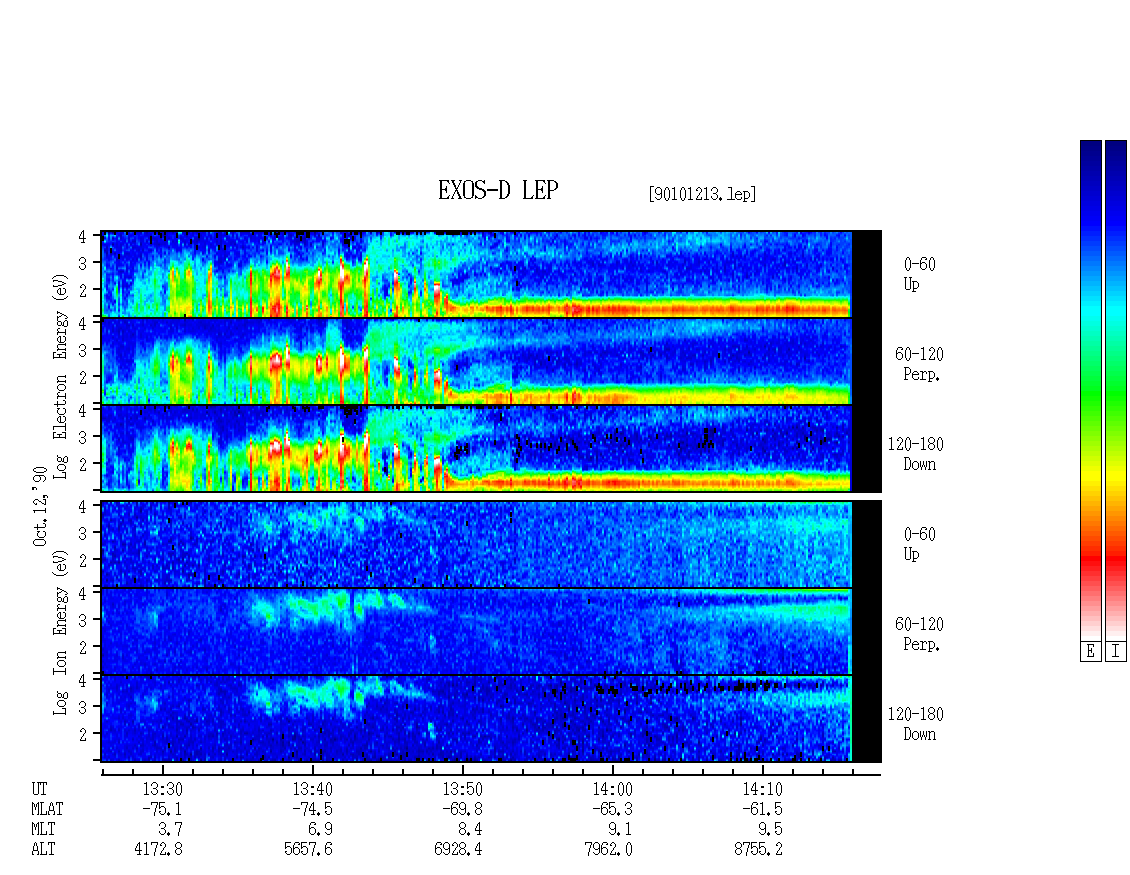
Task: Click the ALT value 5657.6
Action: tap(308, 850)
